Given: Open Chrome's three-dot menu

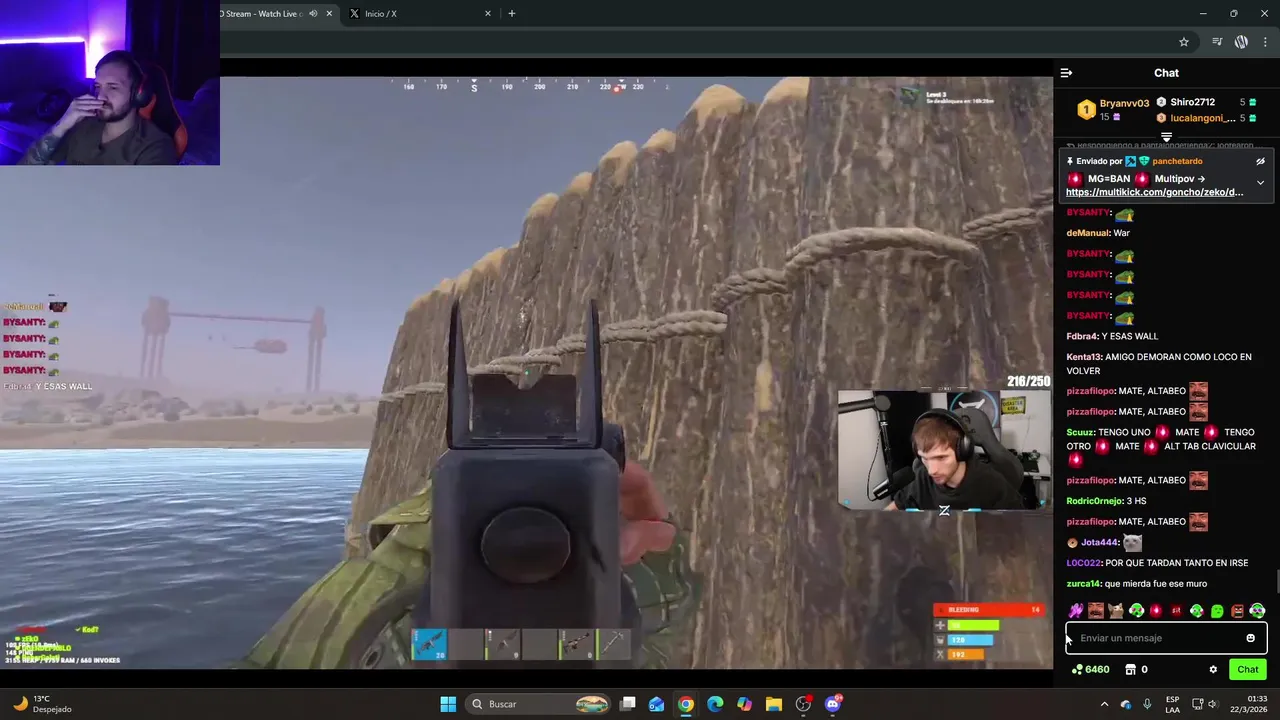Looking at the screenshot, I should 1264,42.
